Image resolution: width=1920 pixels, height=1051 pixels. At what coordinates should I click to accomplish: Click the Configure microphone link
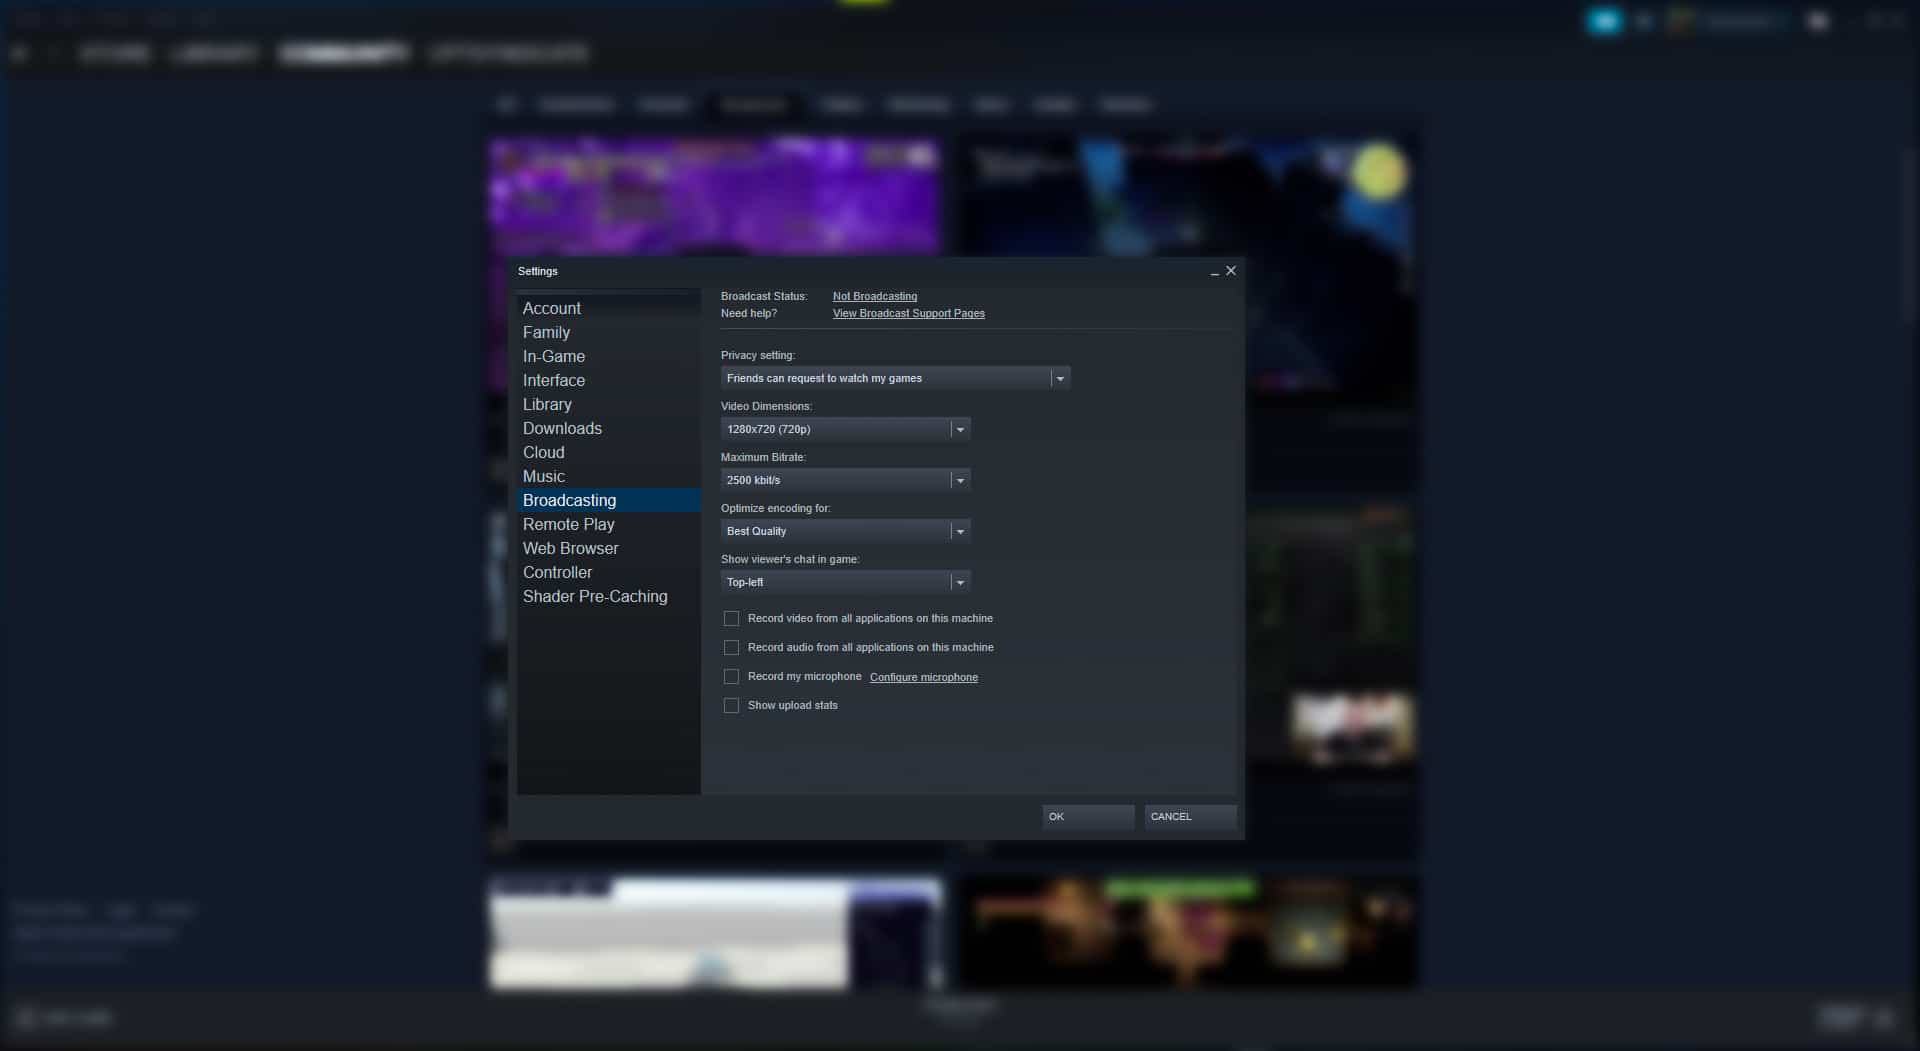(923, 677)
